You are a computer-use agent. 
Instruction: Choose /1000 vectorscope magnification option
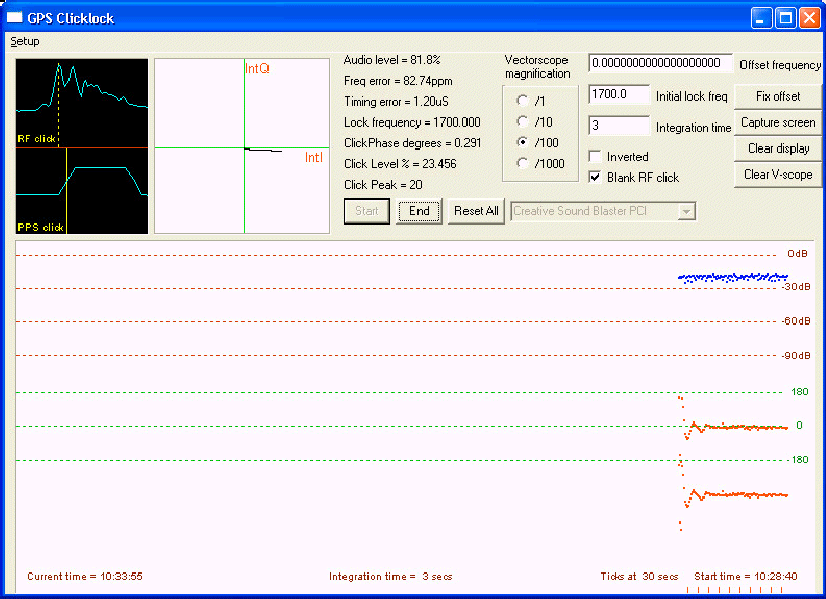click(x=522, y=164)
